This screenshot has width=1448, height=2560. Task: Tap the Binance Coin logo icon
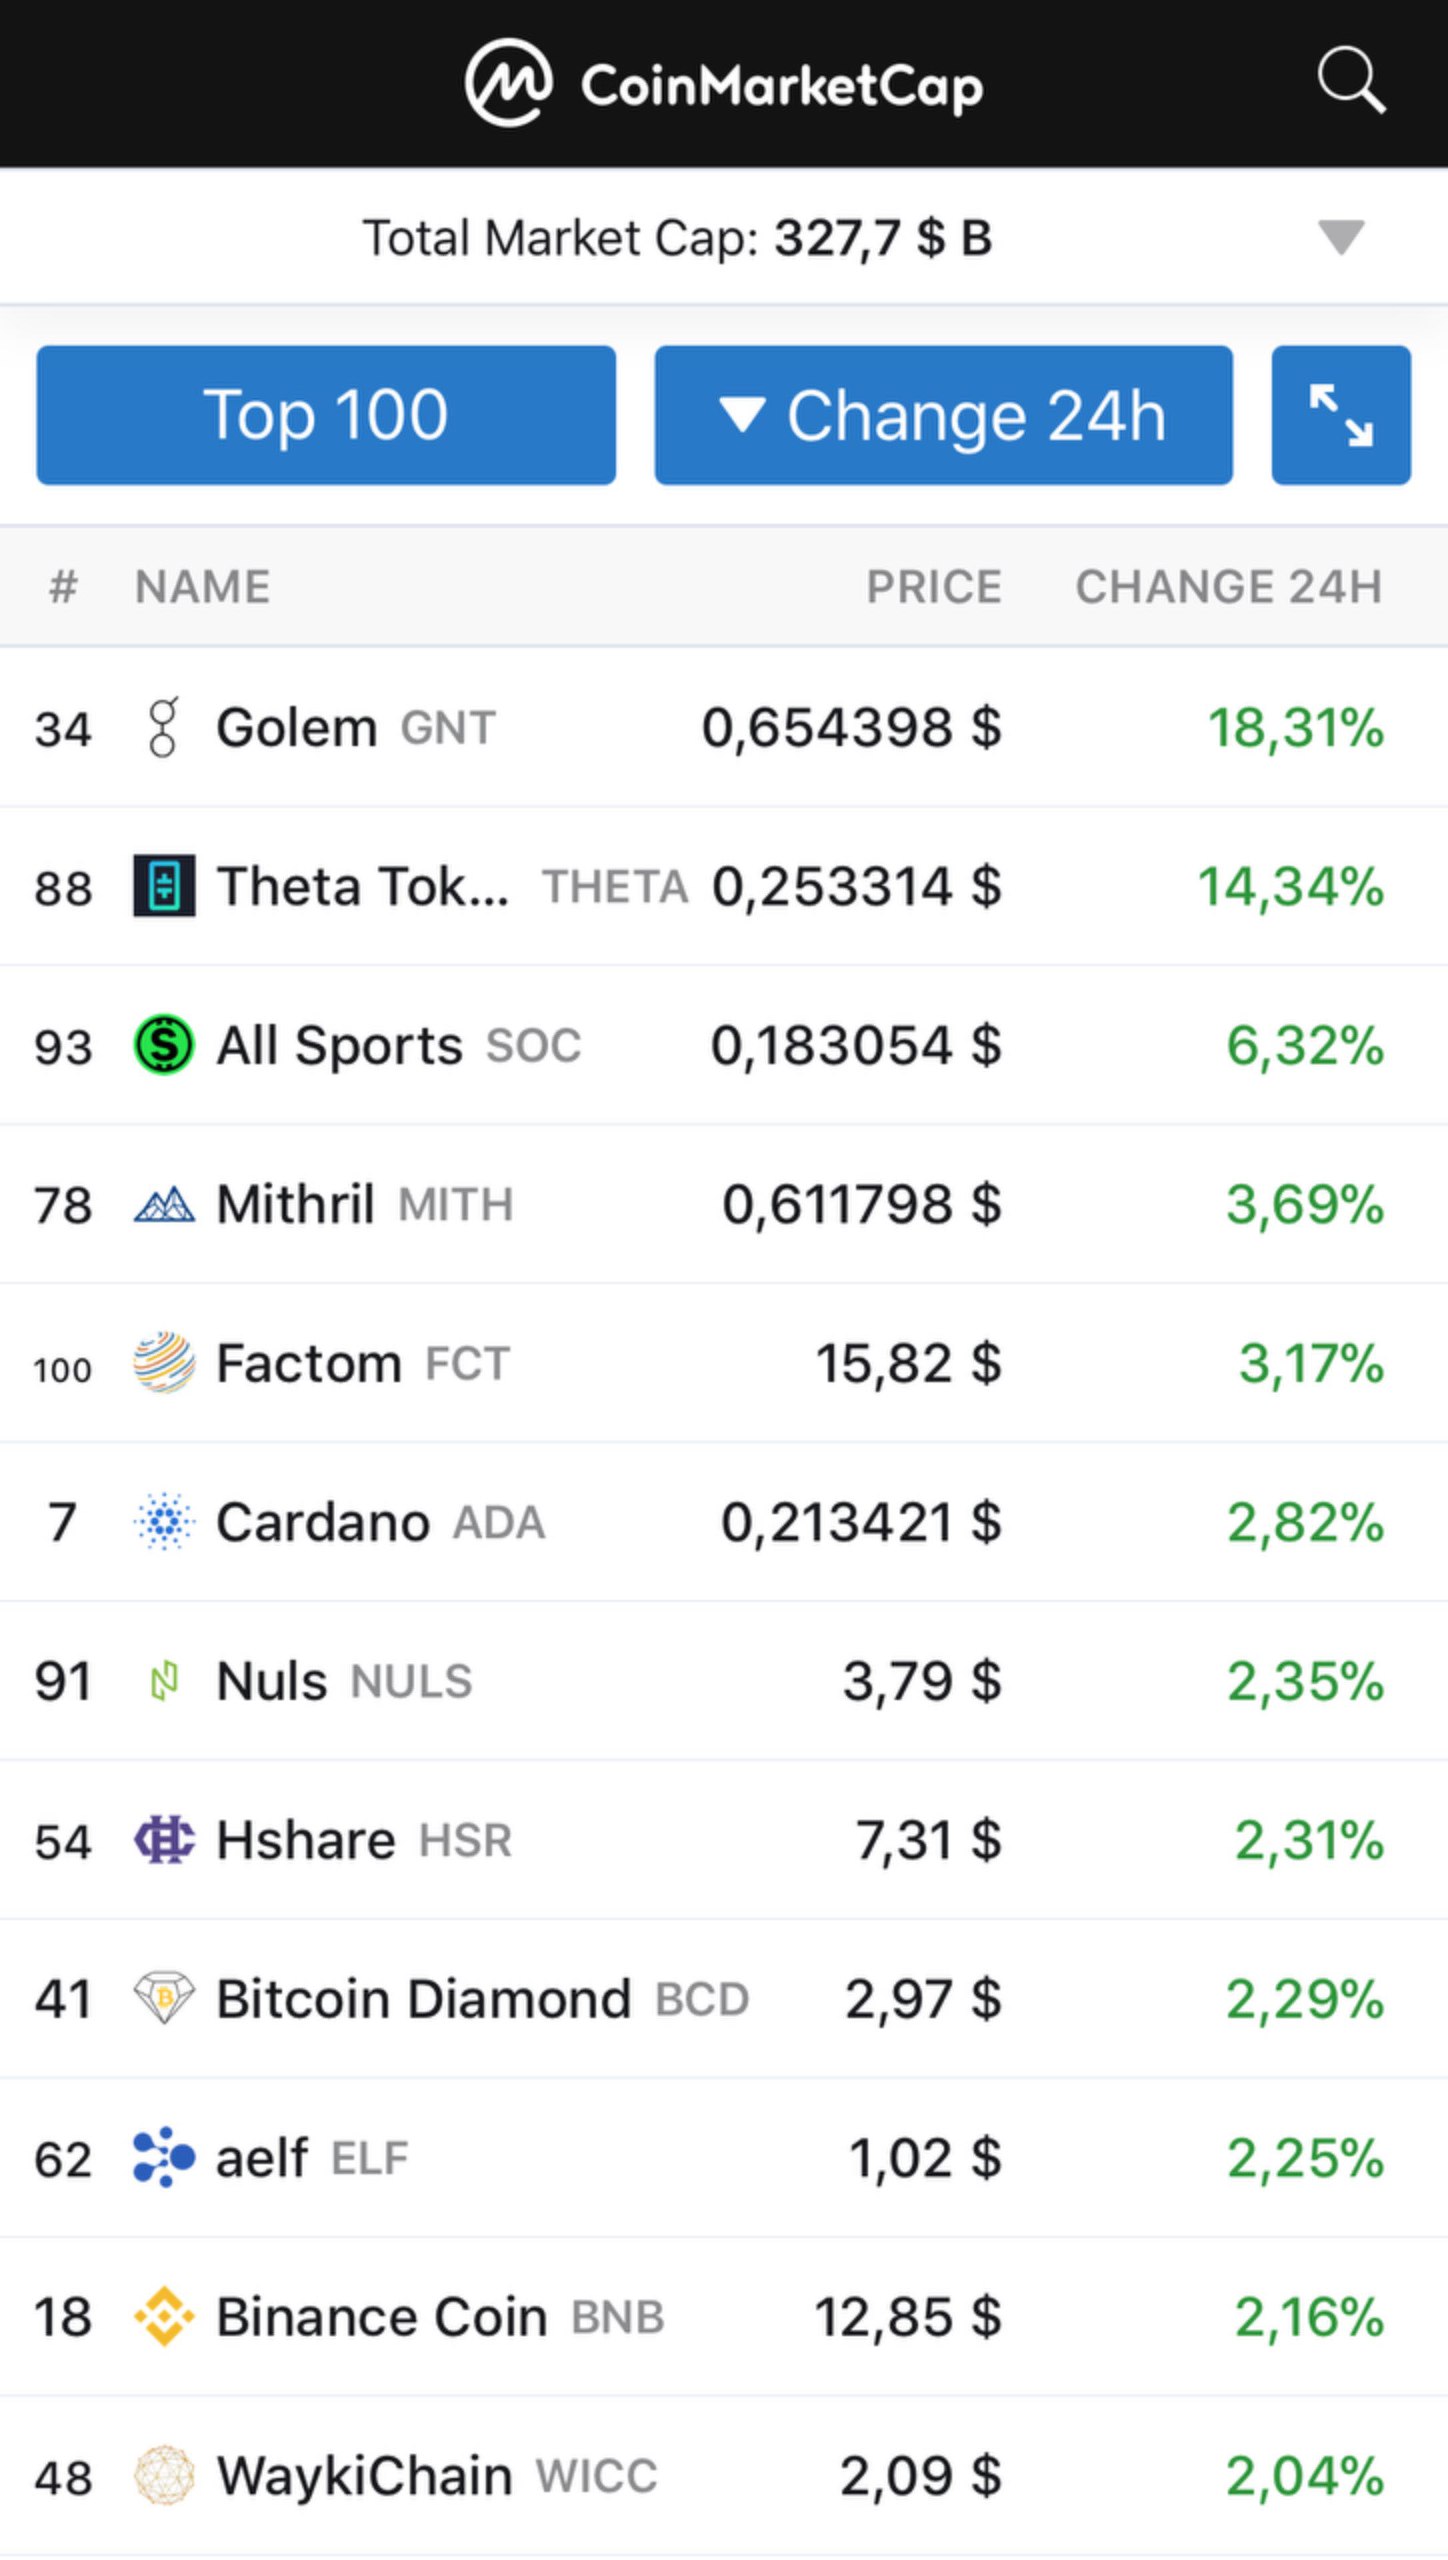(x=164, y=2317)
